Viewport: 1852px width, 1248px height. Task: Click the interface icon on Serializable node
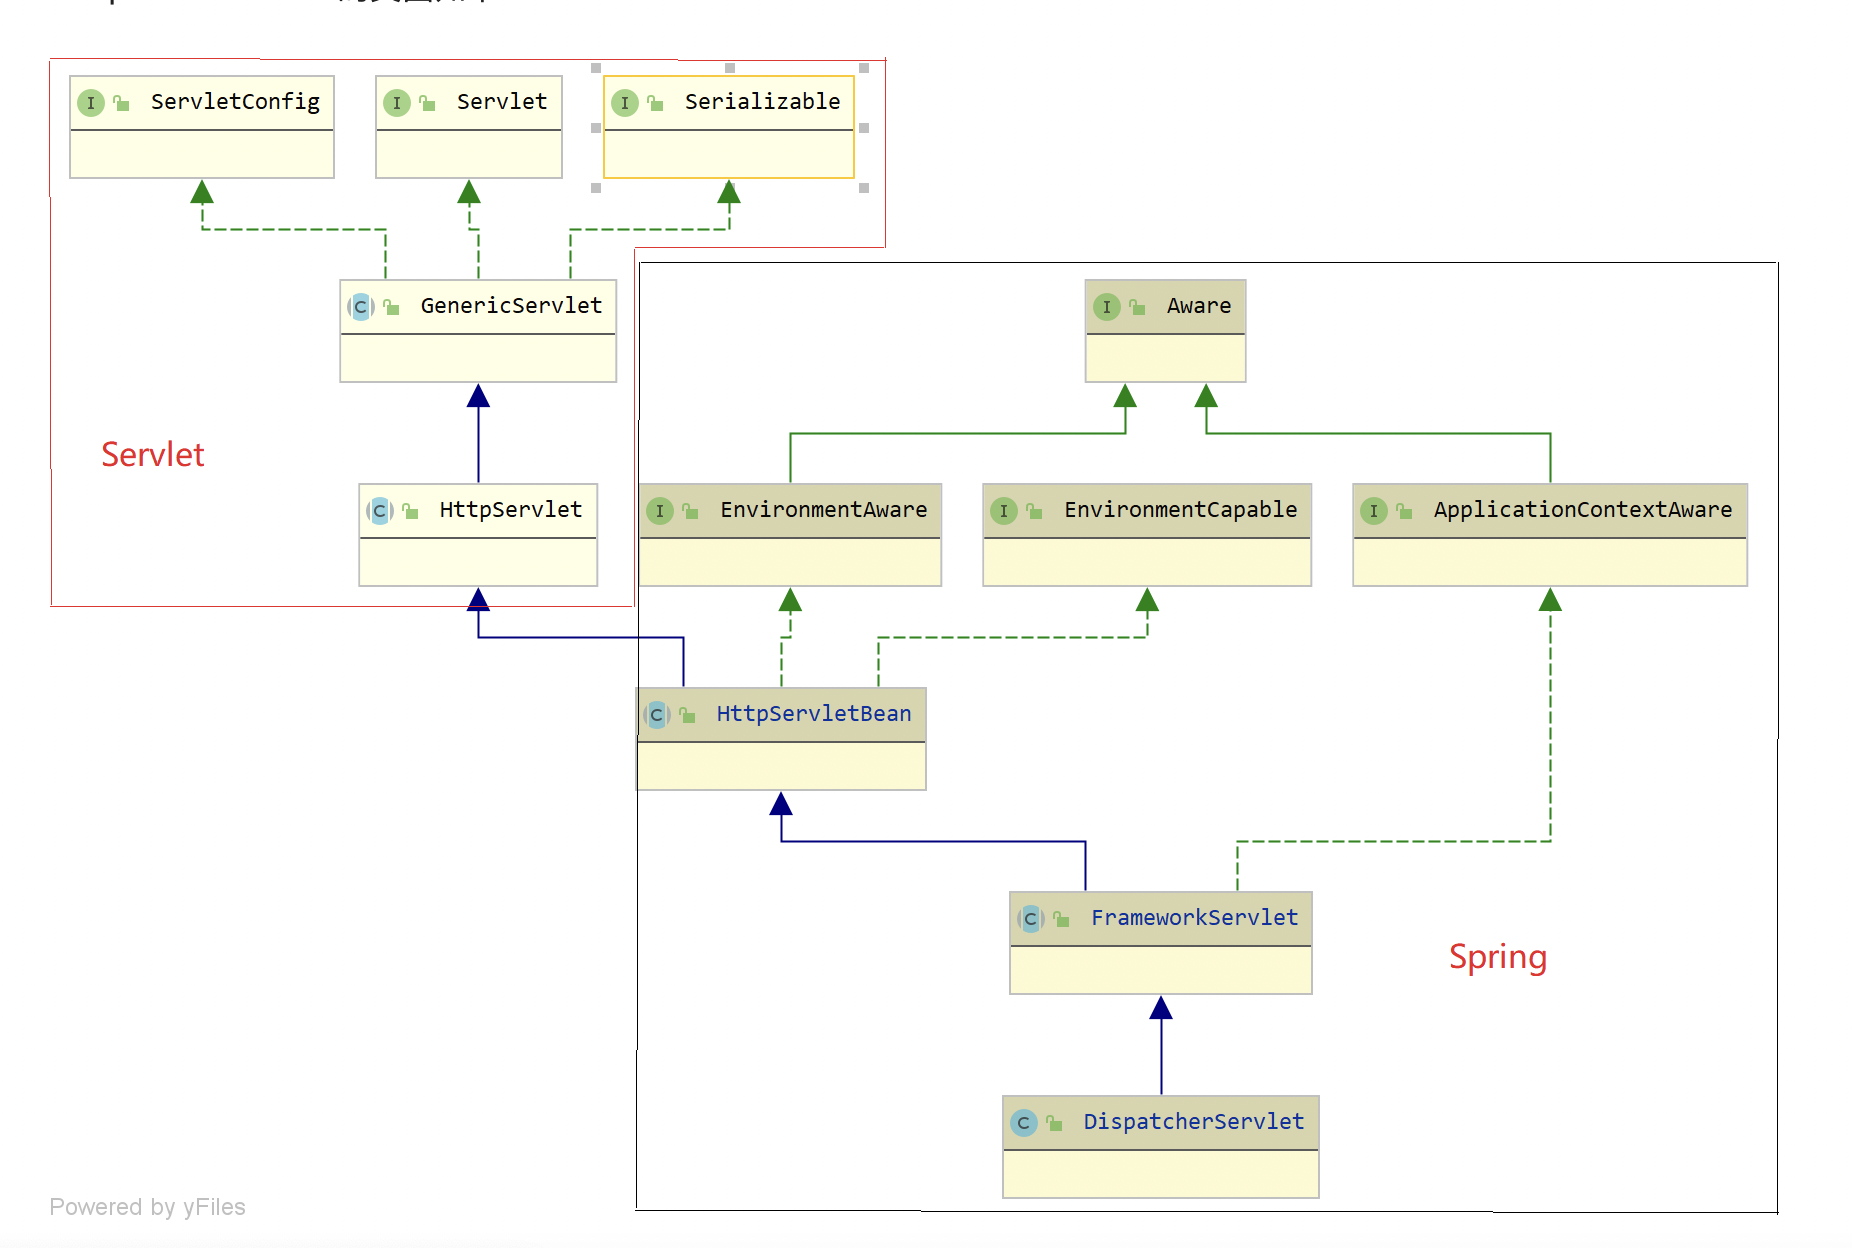pyautogui.click(x=625, y=103)
